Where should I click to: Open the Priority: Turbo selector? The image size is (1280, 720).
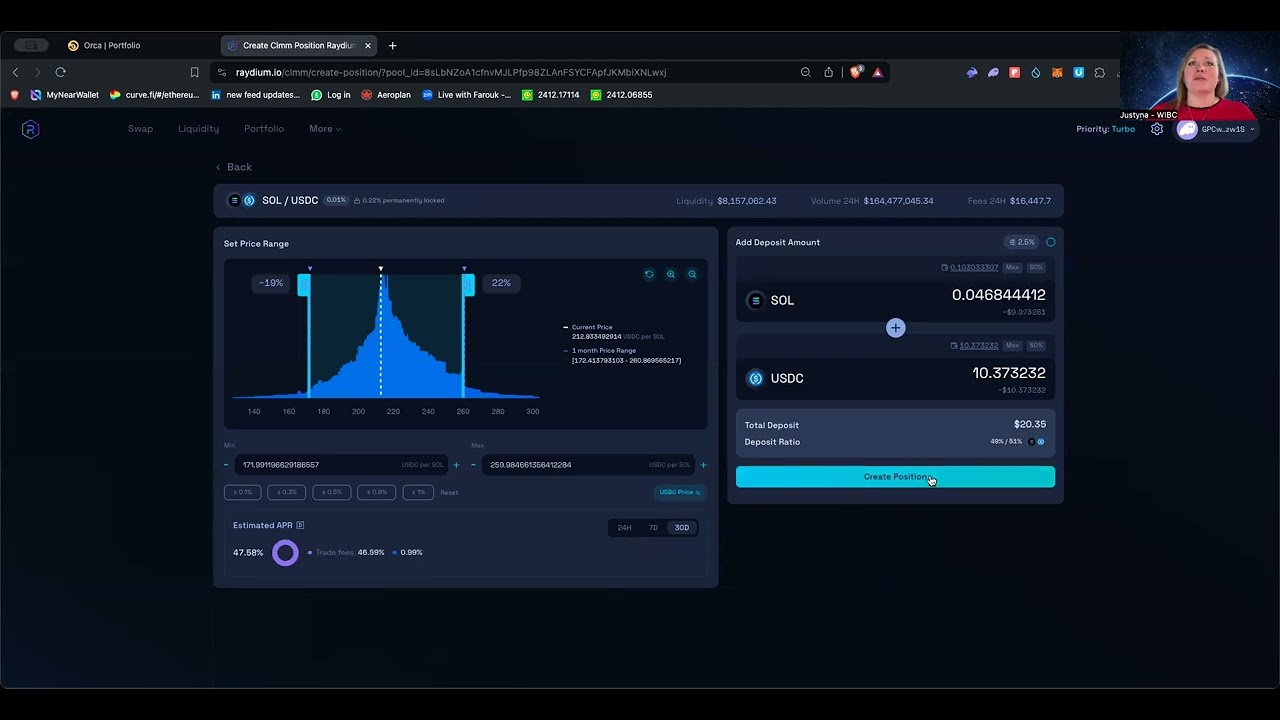(1106, 129)
